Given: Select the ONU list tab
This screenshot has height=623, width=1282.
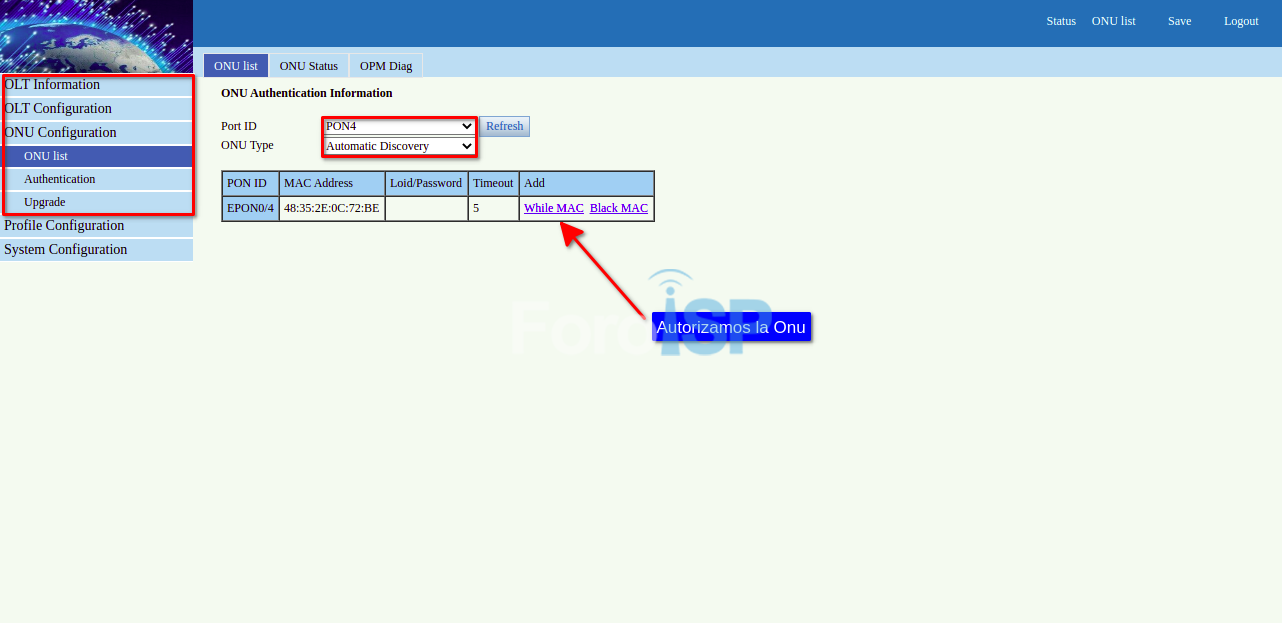Looking at the screenshot, I should (236, 66).
